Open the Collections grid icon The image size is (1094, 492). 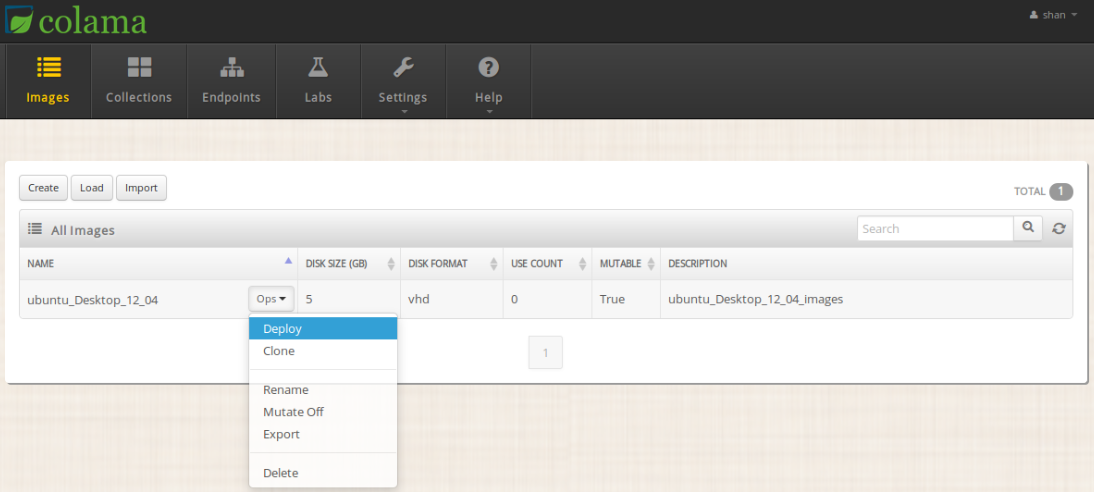click(x=139, y=67)
